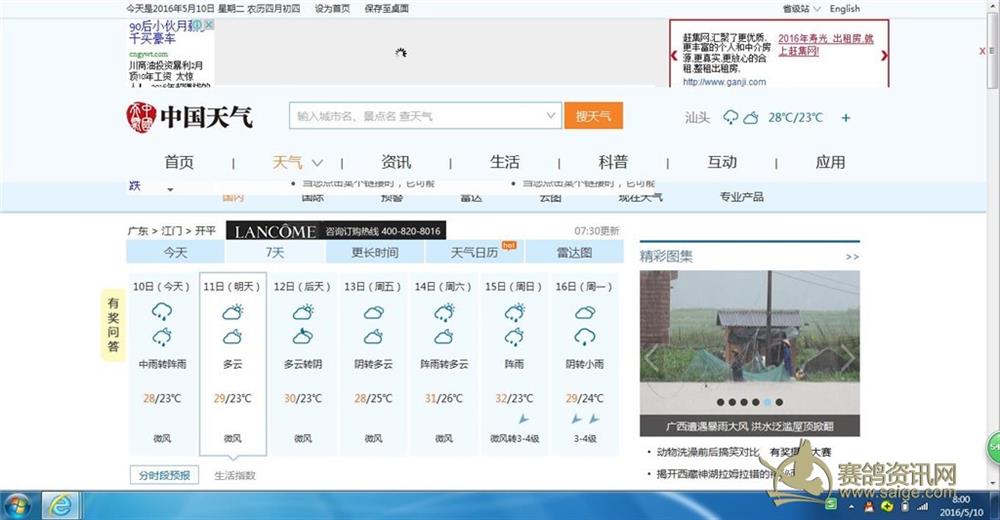Click the 中国天气 logo
The height and width of the screenshot is (520, 1000).
(x=189, y=117)
